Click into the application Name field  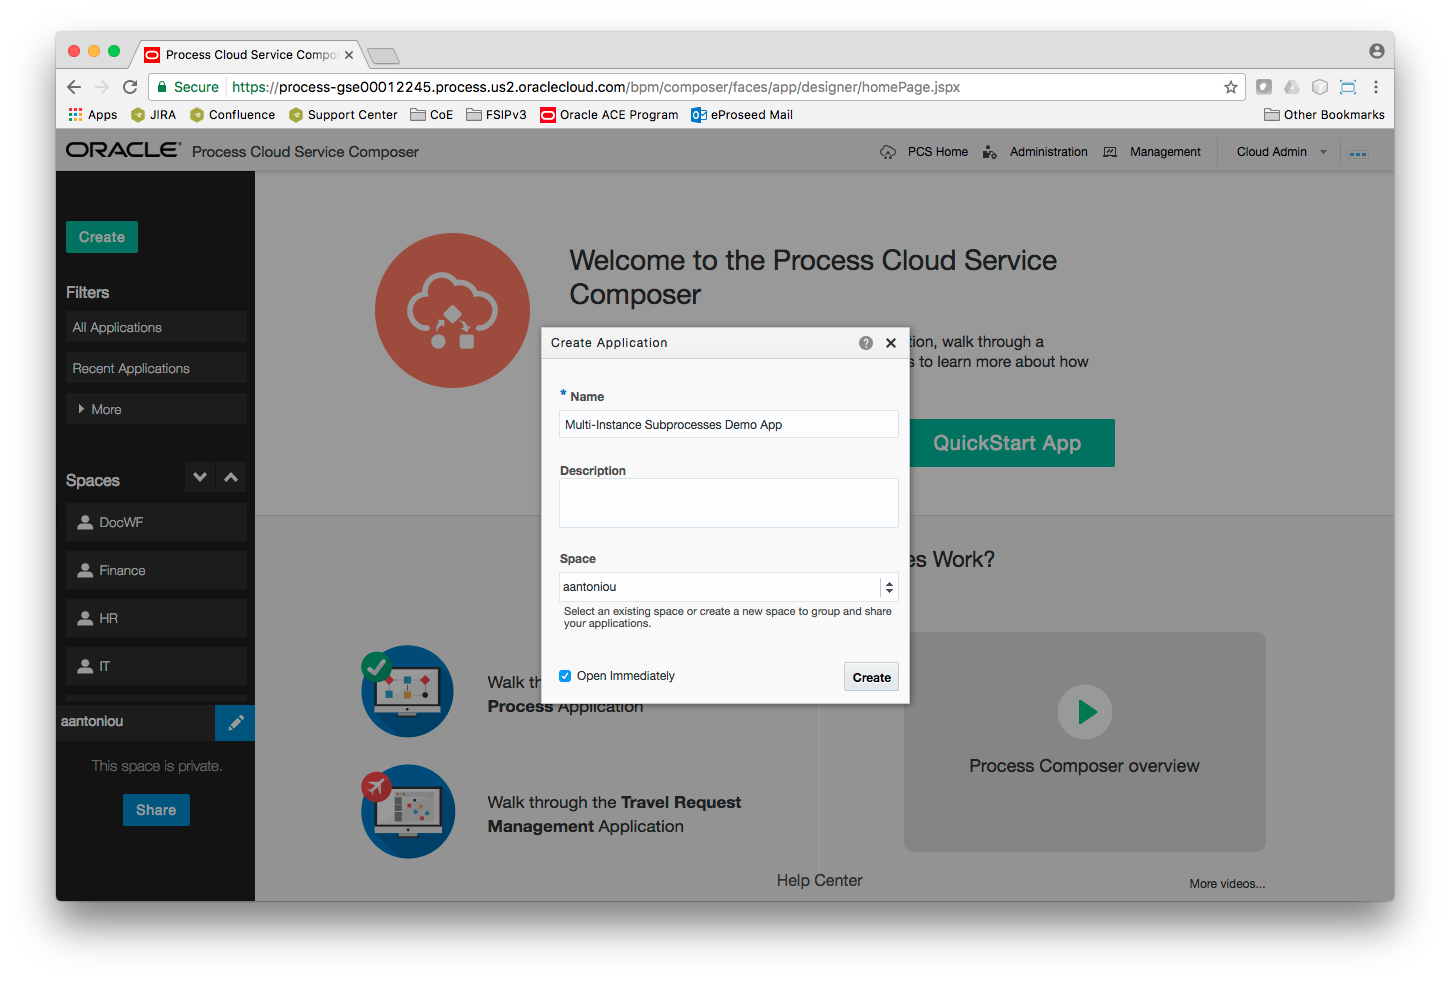pos(728,425)
